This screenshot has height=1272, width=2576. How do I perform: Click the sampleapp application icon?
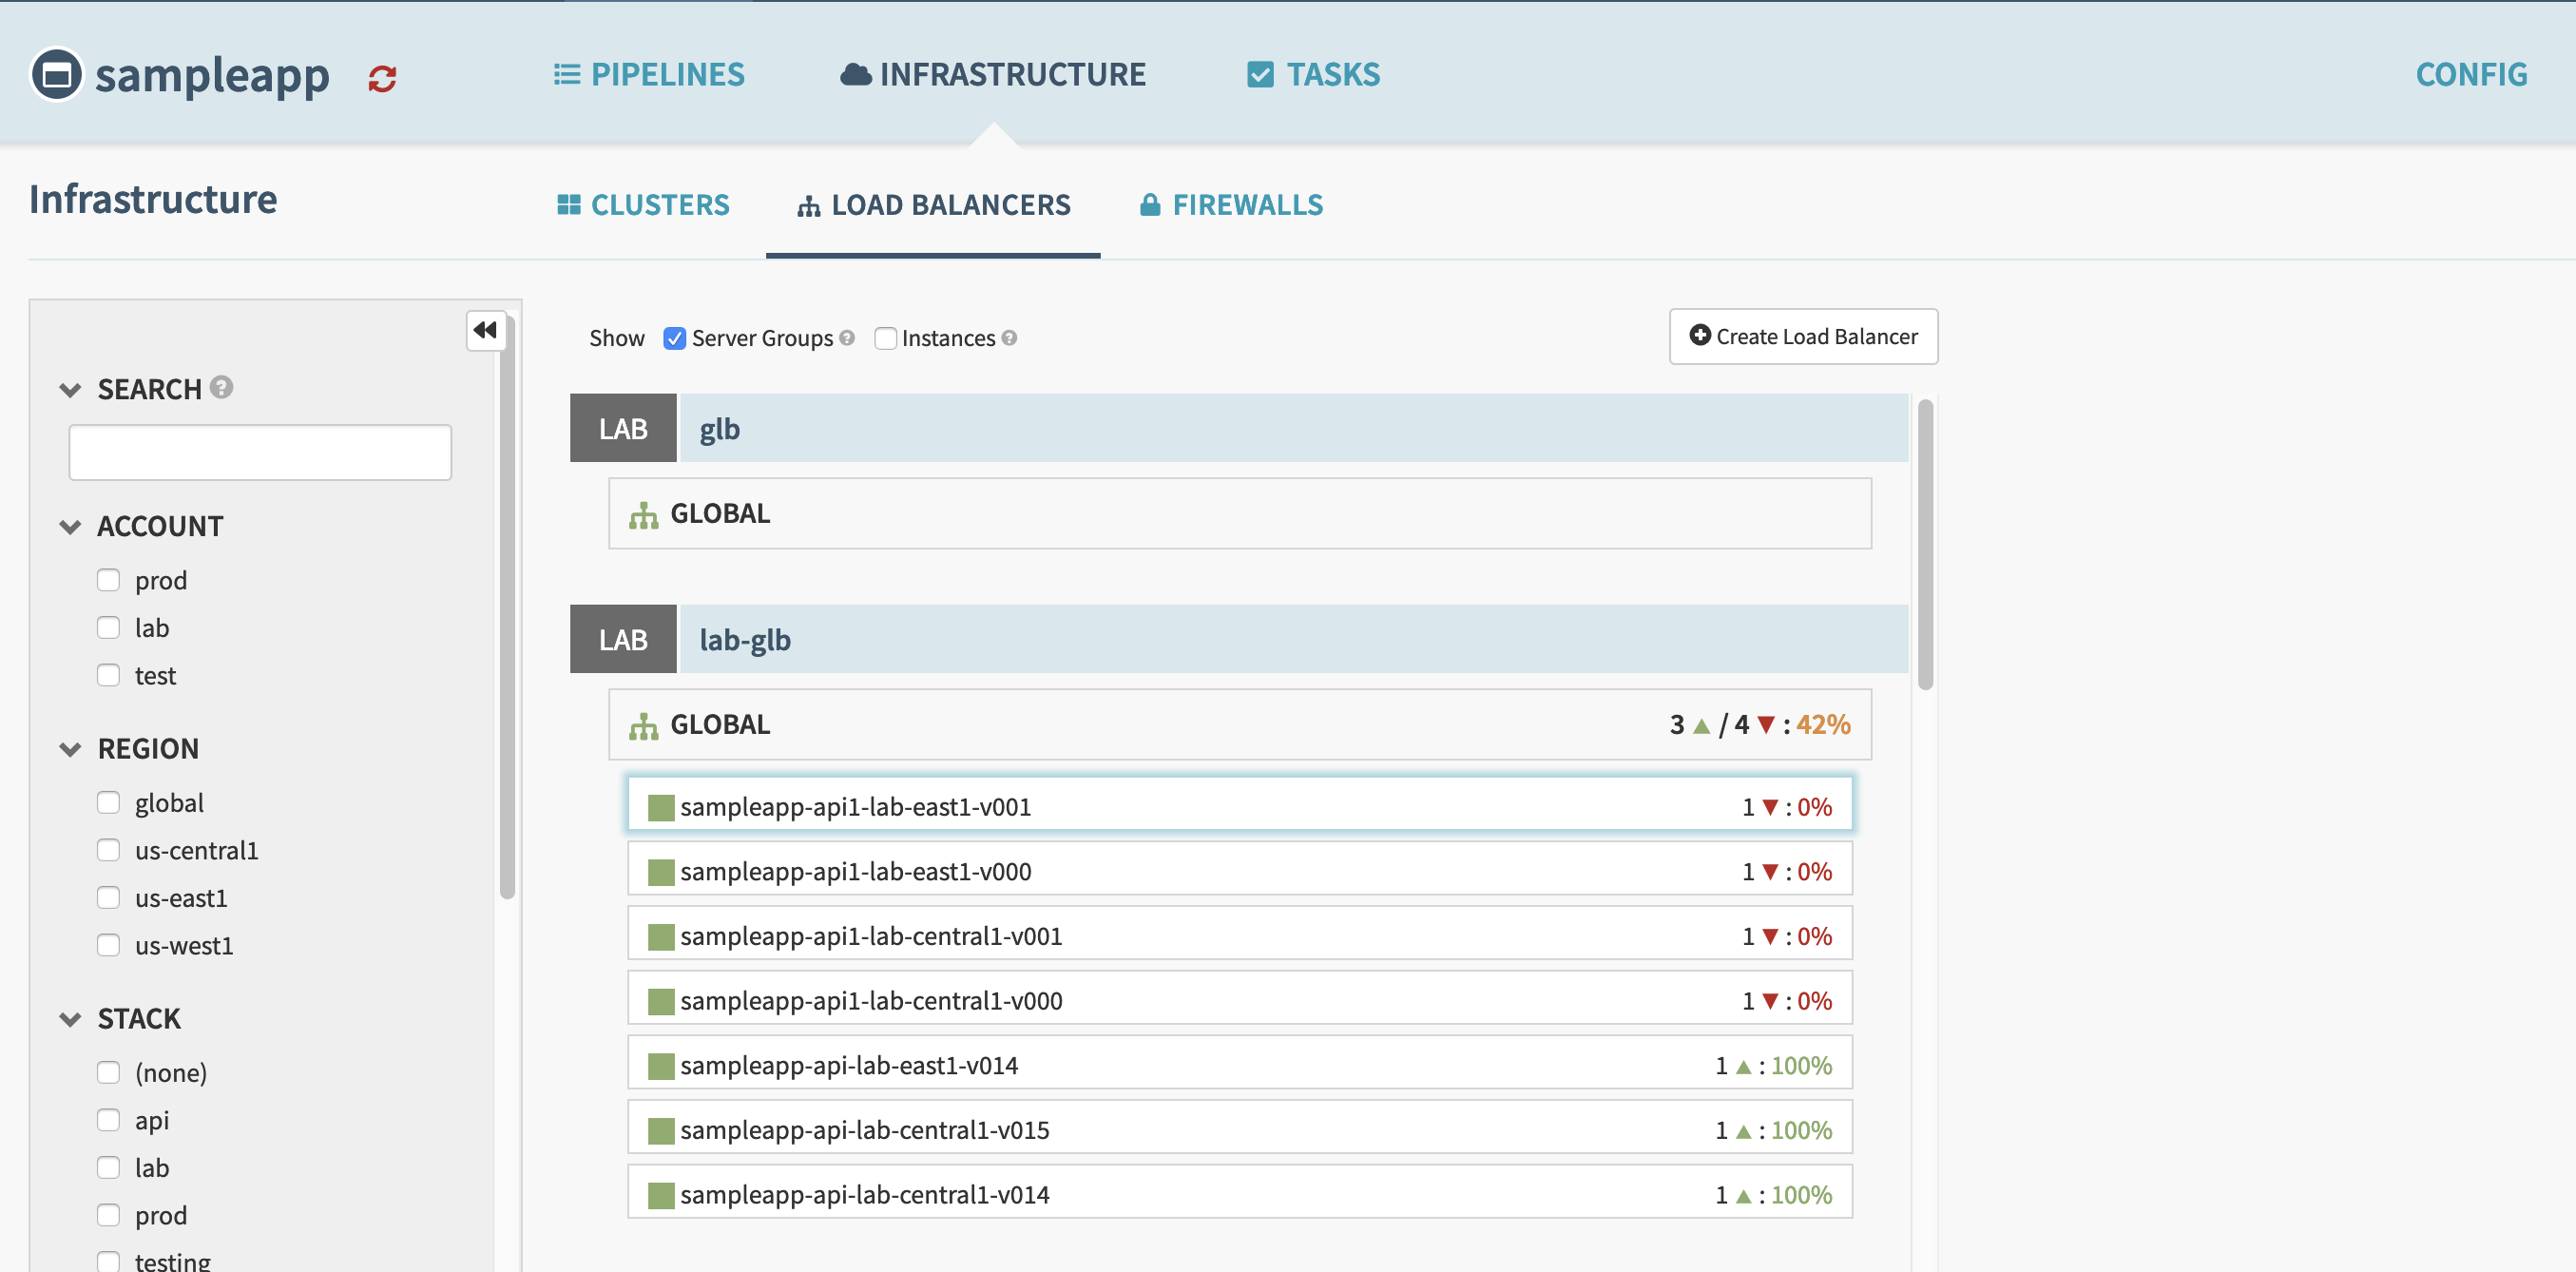click(x=55, y=74)
